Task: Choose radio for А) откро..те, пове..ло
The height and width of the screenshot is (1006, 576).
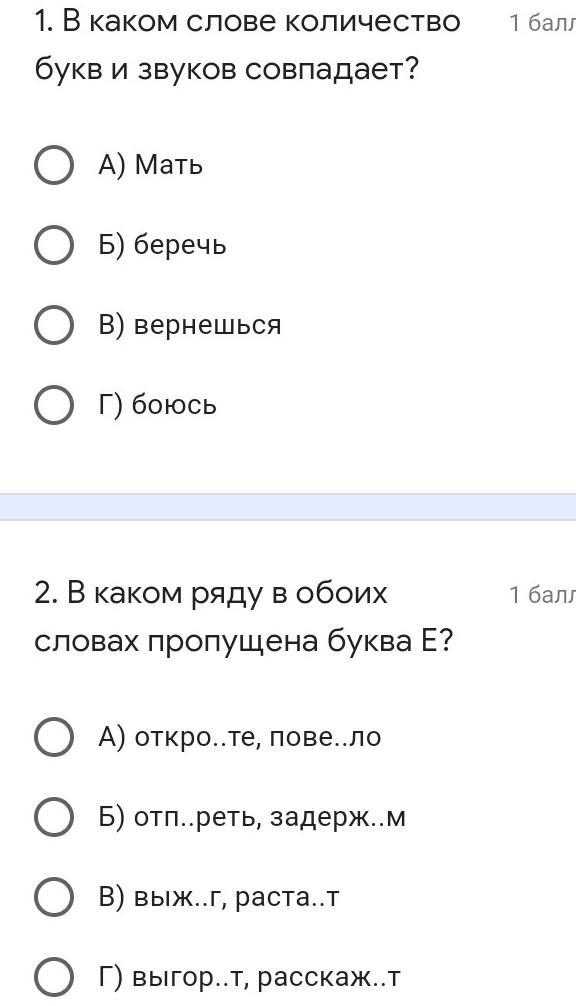Action: click(53, 737)
